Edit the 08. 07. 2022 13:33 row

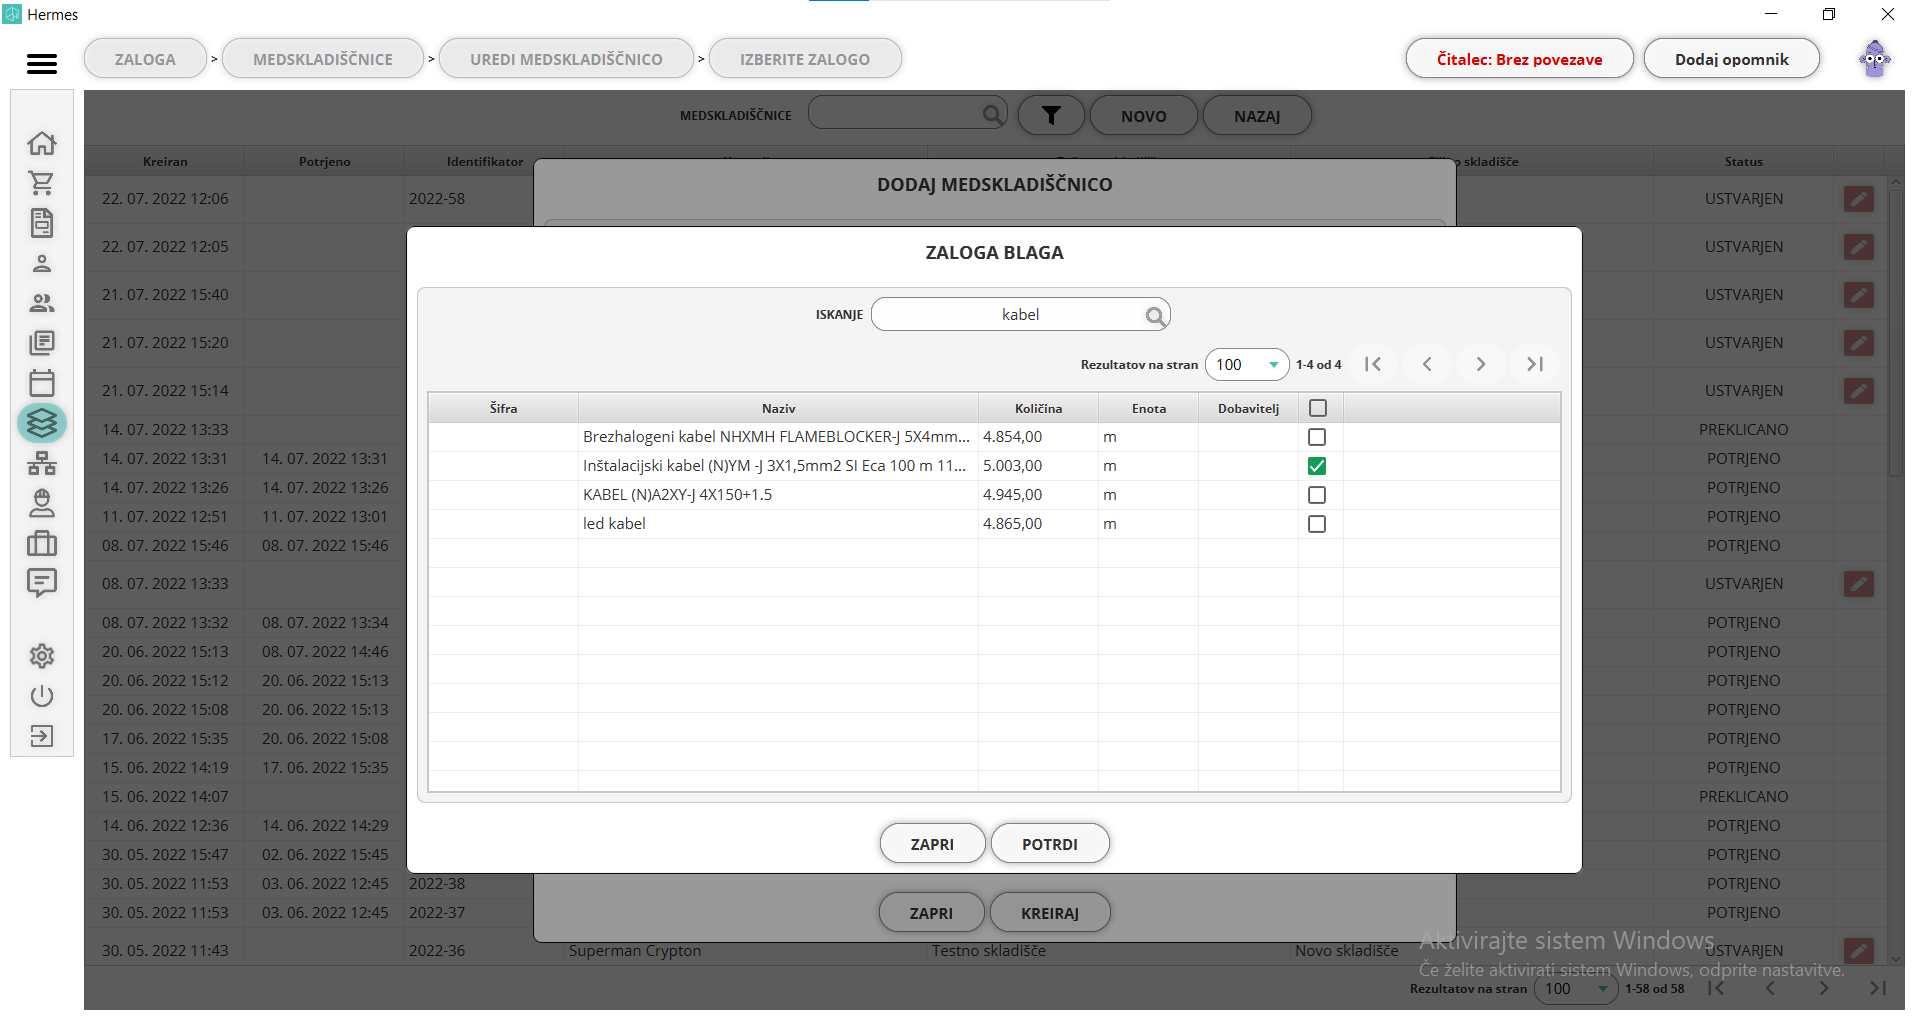[x=1859, y=584]
